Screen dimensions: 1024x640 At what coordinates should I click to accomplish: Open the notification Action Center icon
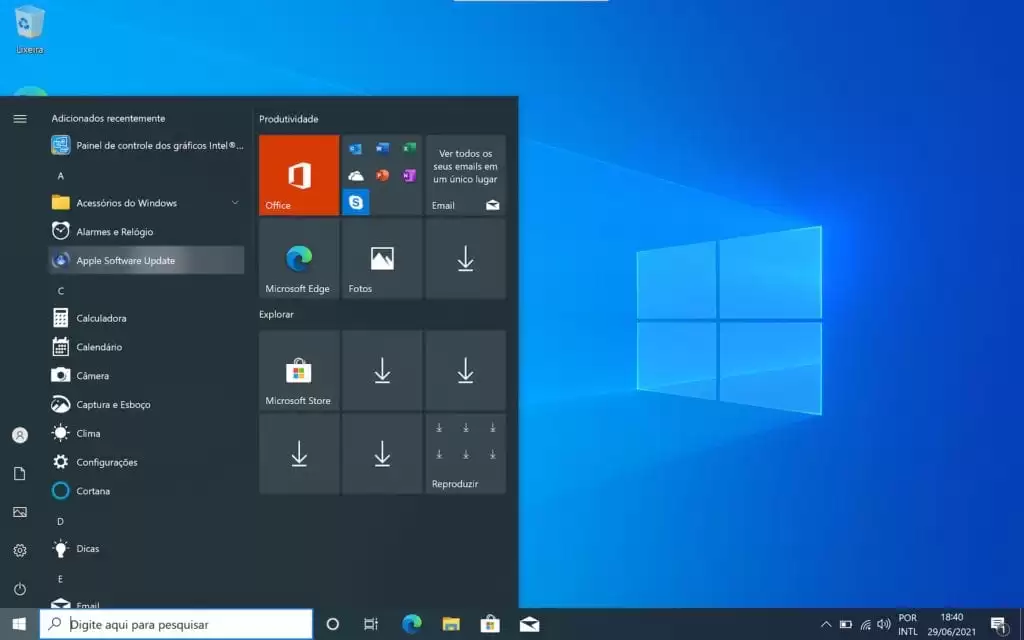point(999,625)
